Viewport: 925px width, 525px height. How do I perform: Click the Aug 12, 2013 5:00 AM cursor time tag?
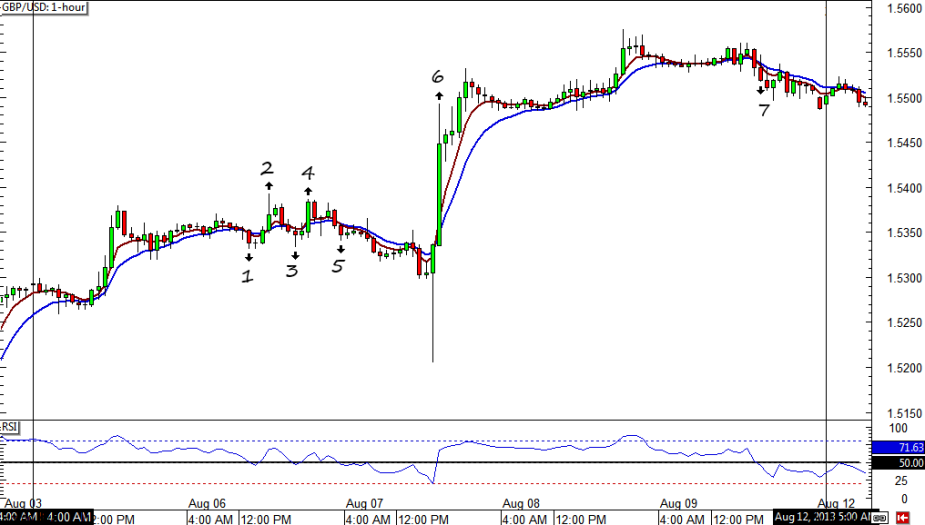point(822,517)
